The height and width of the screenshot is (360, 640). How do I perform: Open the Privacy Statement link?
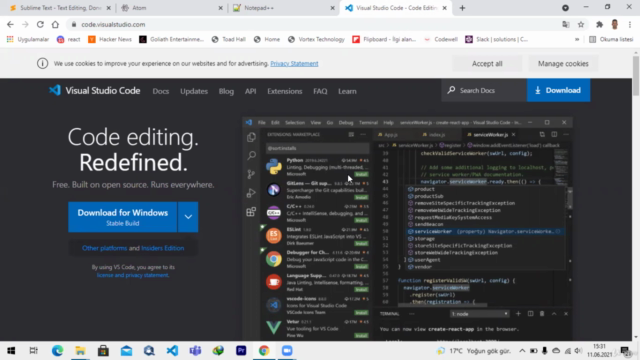pos(294,64)
